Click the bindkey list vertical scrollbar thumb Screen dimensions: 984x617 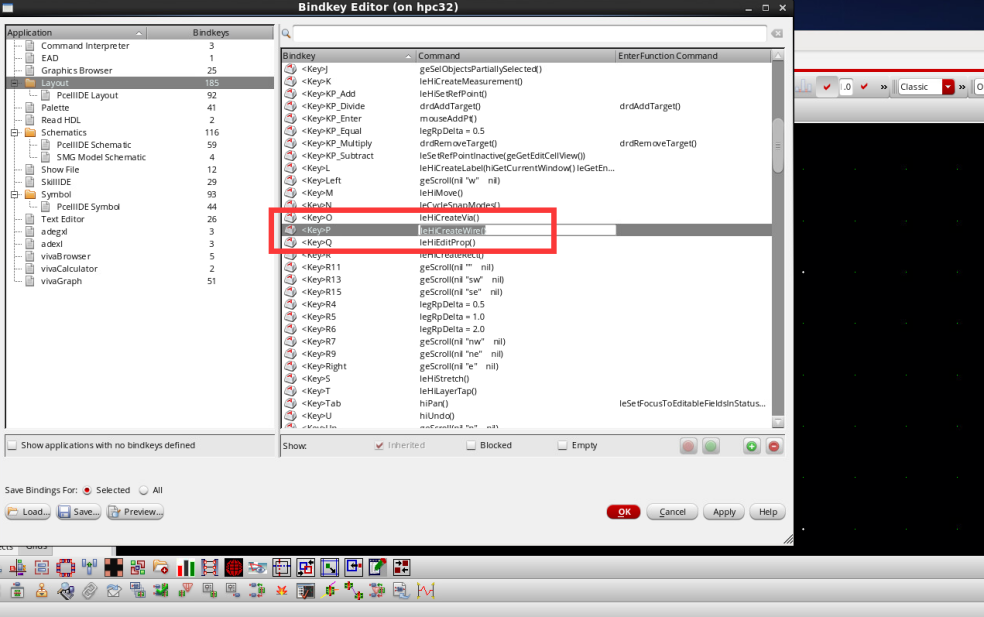point(778,146)
